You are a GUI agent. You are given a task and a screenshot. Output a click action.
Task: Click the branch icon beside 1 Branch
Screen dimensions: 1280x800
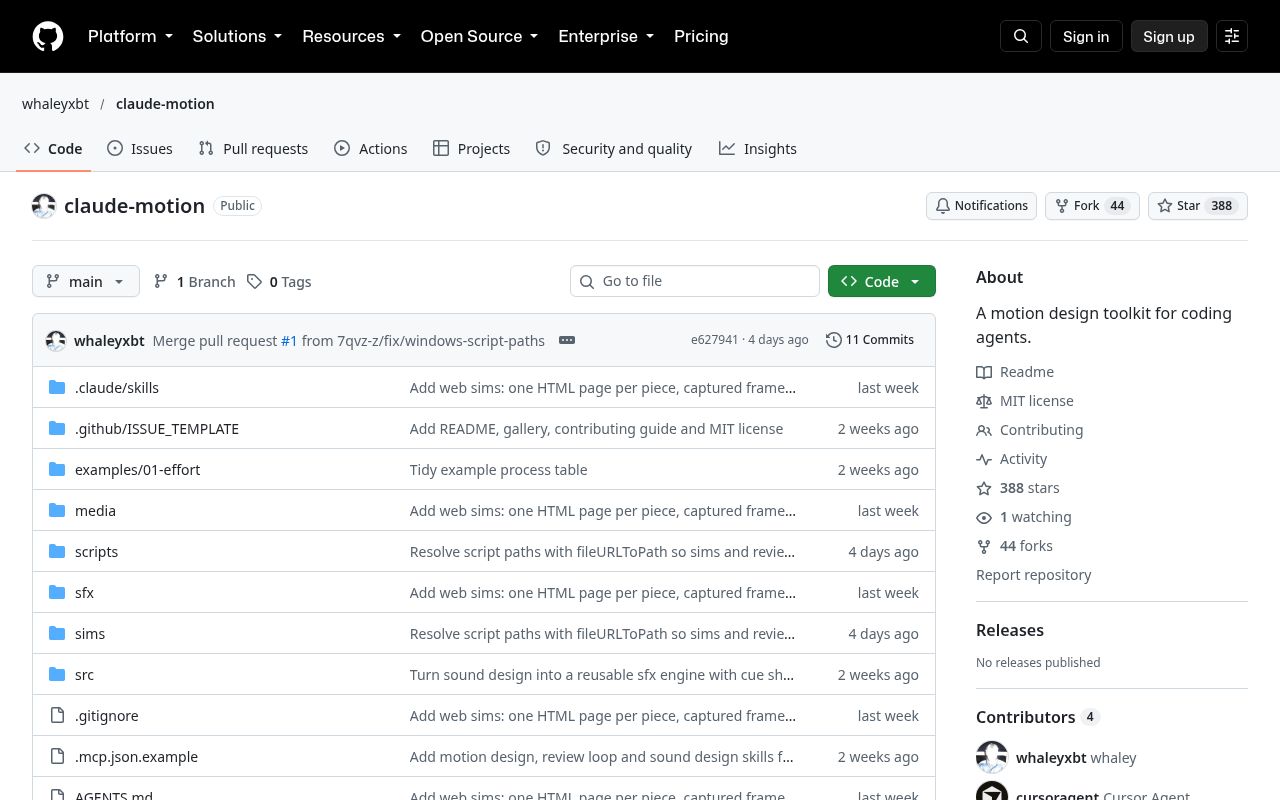[161, 281]
